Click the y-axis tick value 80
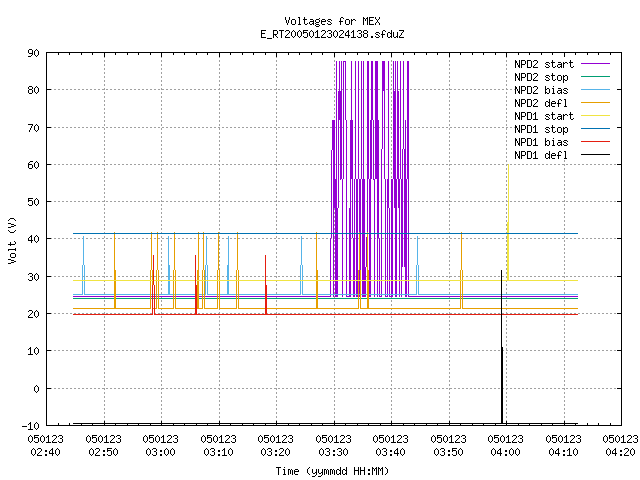The width and height of the screenshot is (640, 480). point(33,90)
